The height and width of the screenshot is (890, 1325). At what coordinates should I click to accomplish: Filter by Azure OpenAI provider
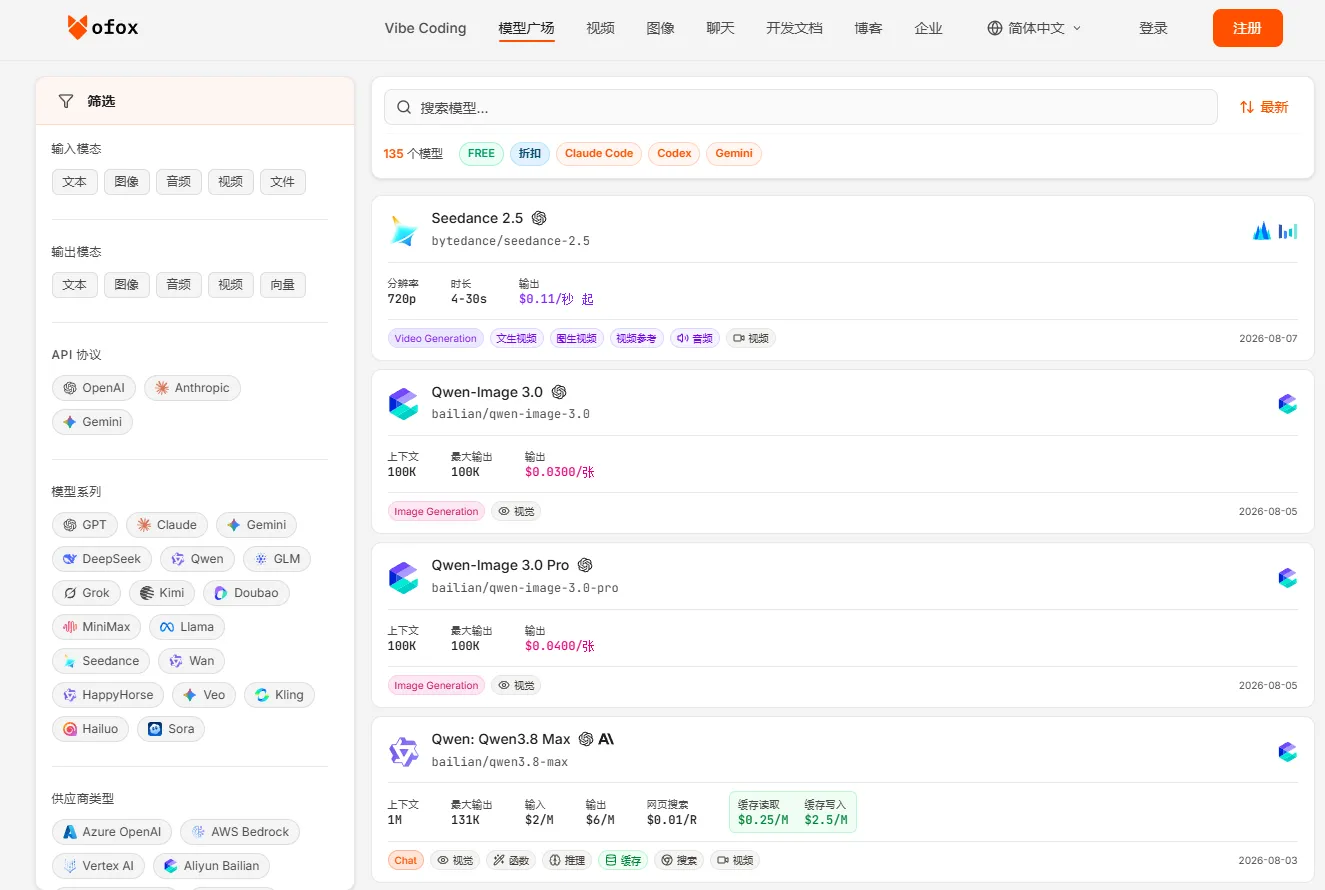tap(112, 832)
